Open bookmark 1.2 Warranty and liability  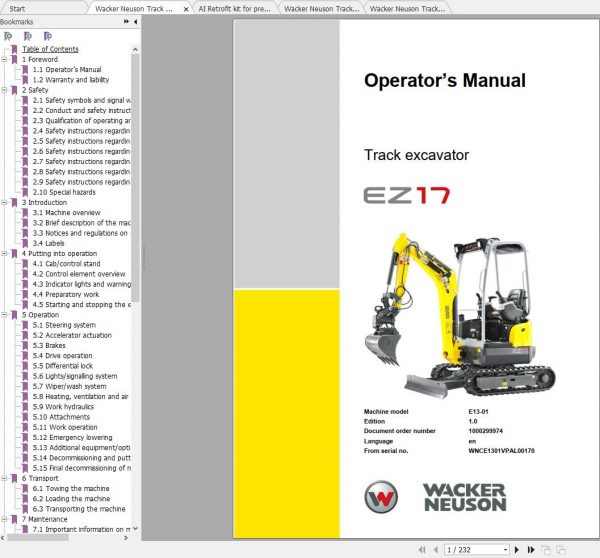click(70, 80)
